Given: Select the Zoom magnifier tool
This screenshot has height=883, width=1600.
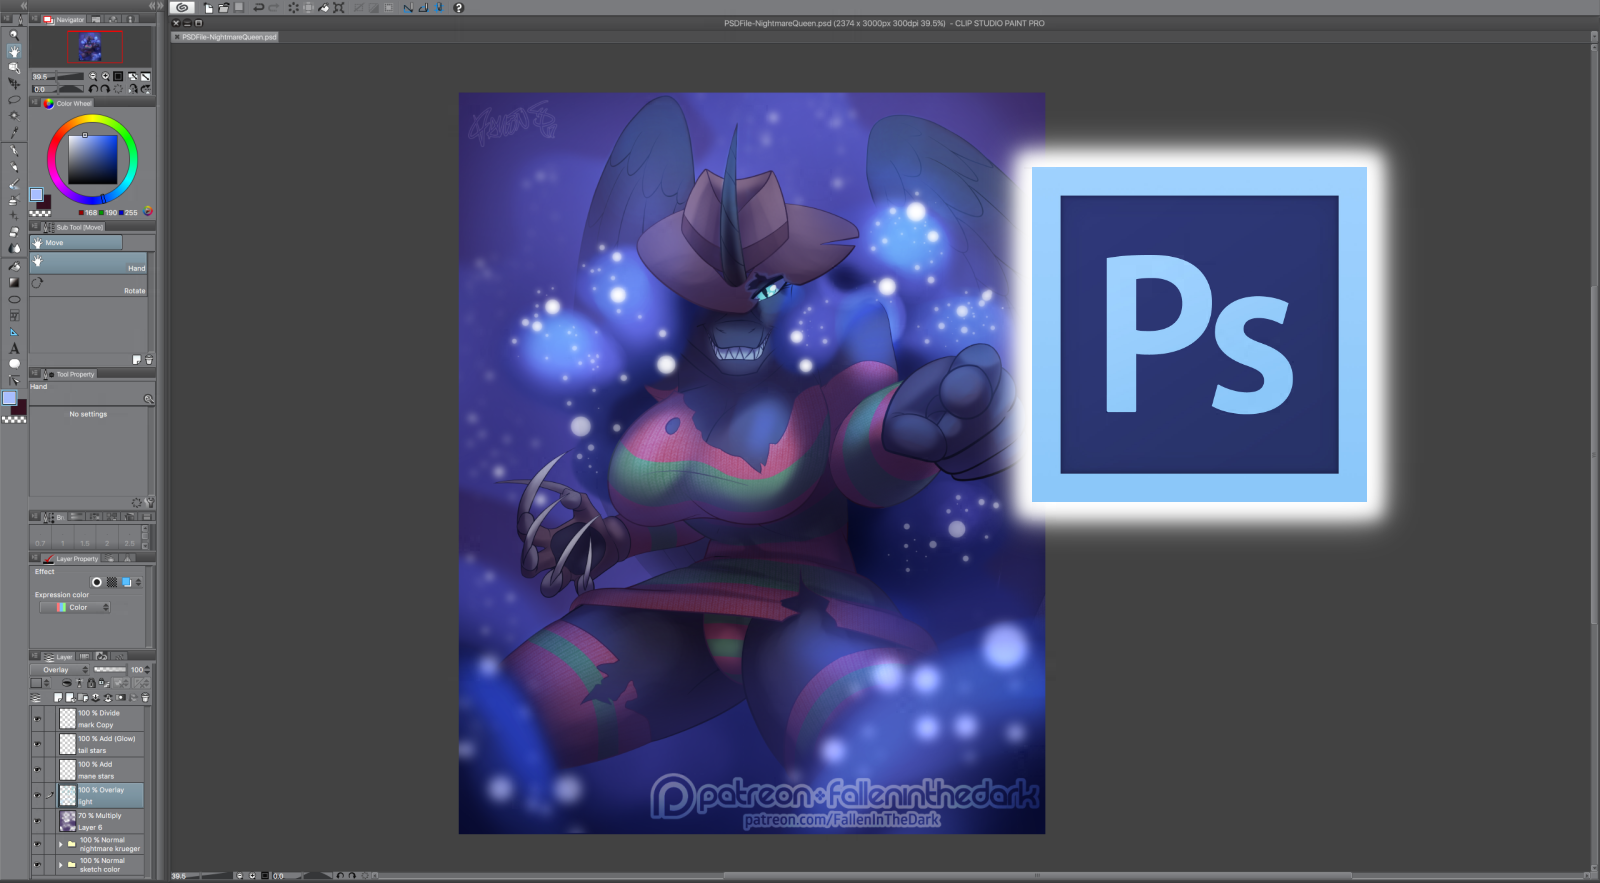Looking at the screenshot, I should click(x=14, y=35).
